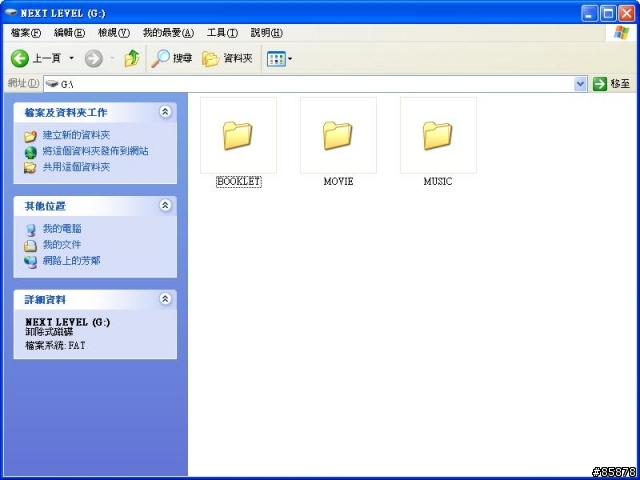Select the MOVIE folder thumbnail
Image resolution: width=640 pixels, height=480 pixels.
(x=338, y=135)
